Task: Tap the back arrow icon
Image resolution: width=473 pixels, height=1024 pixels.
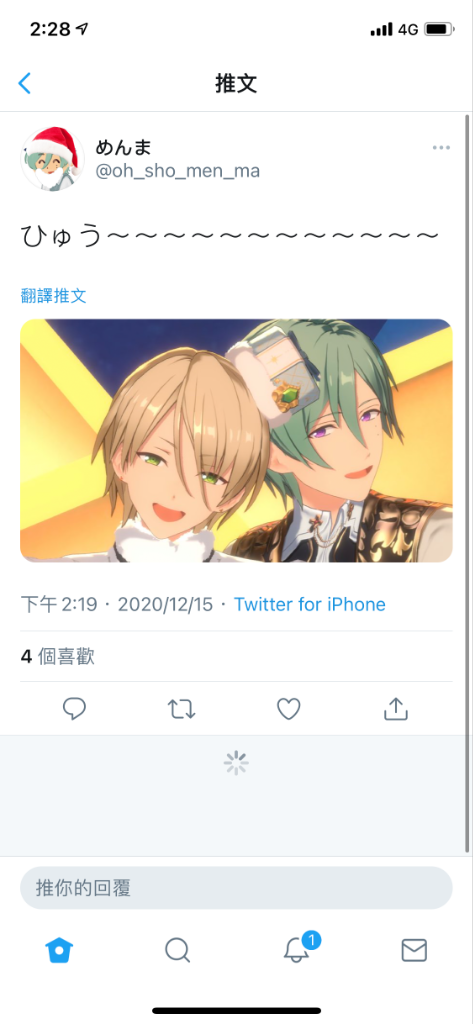Action: [x=25, y=83]
